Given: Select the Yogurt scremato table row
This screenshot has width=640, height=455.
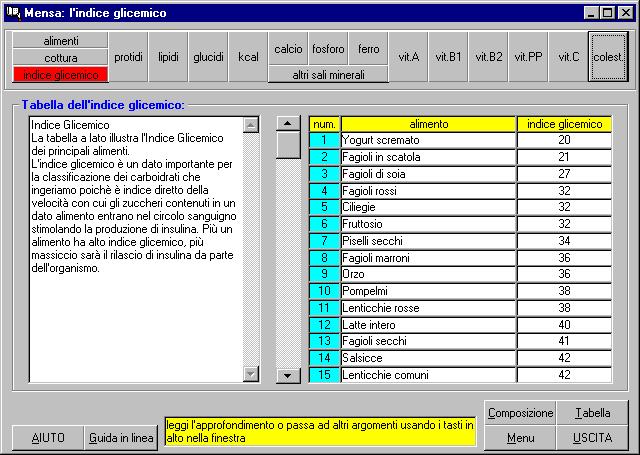Looking at the screenshot, I should pos(428,141).
